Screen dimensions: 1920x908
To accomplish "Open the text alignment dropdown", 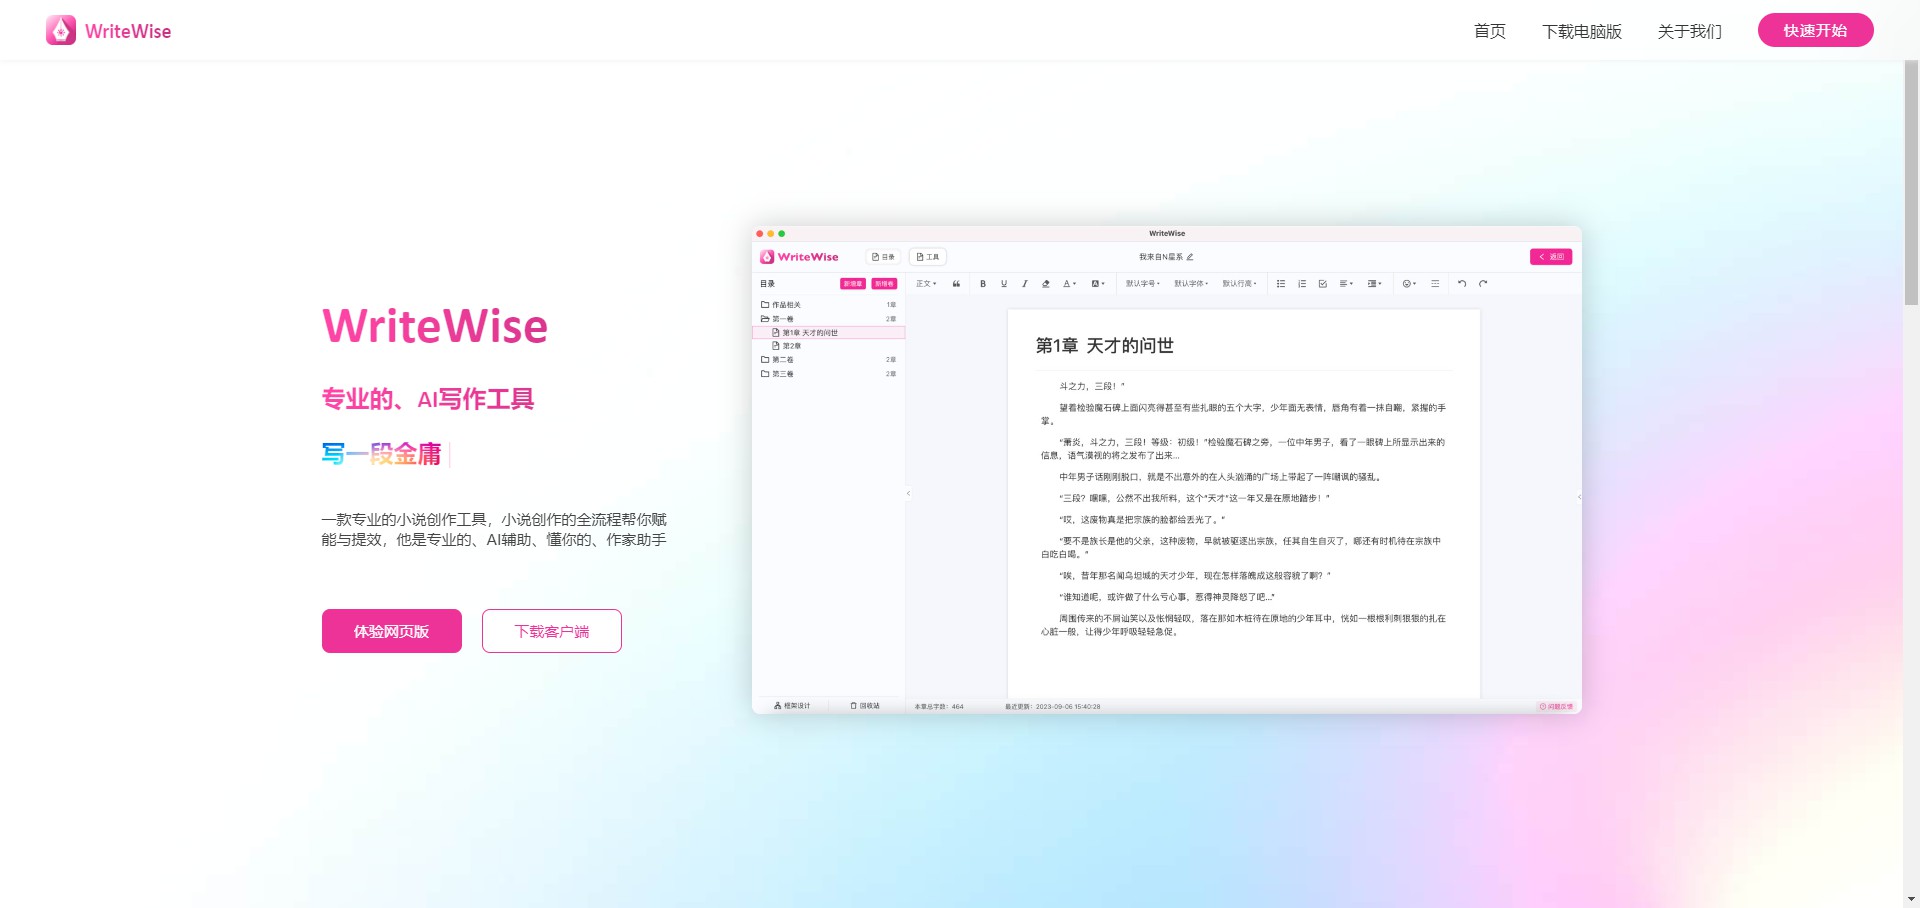I will 1346,284.
